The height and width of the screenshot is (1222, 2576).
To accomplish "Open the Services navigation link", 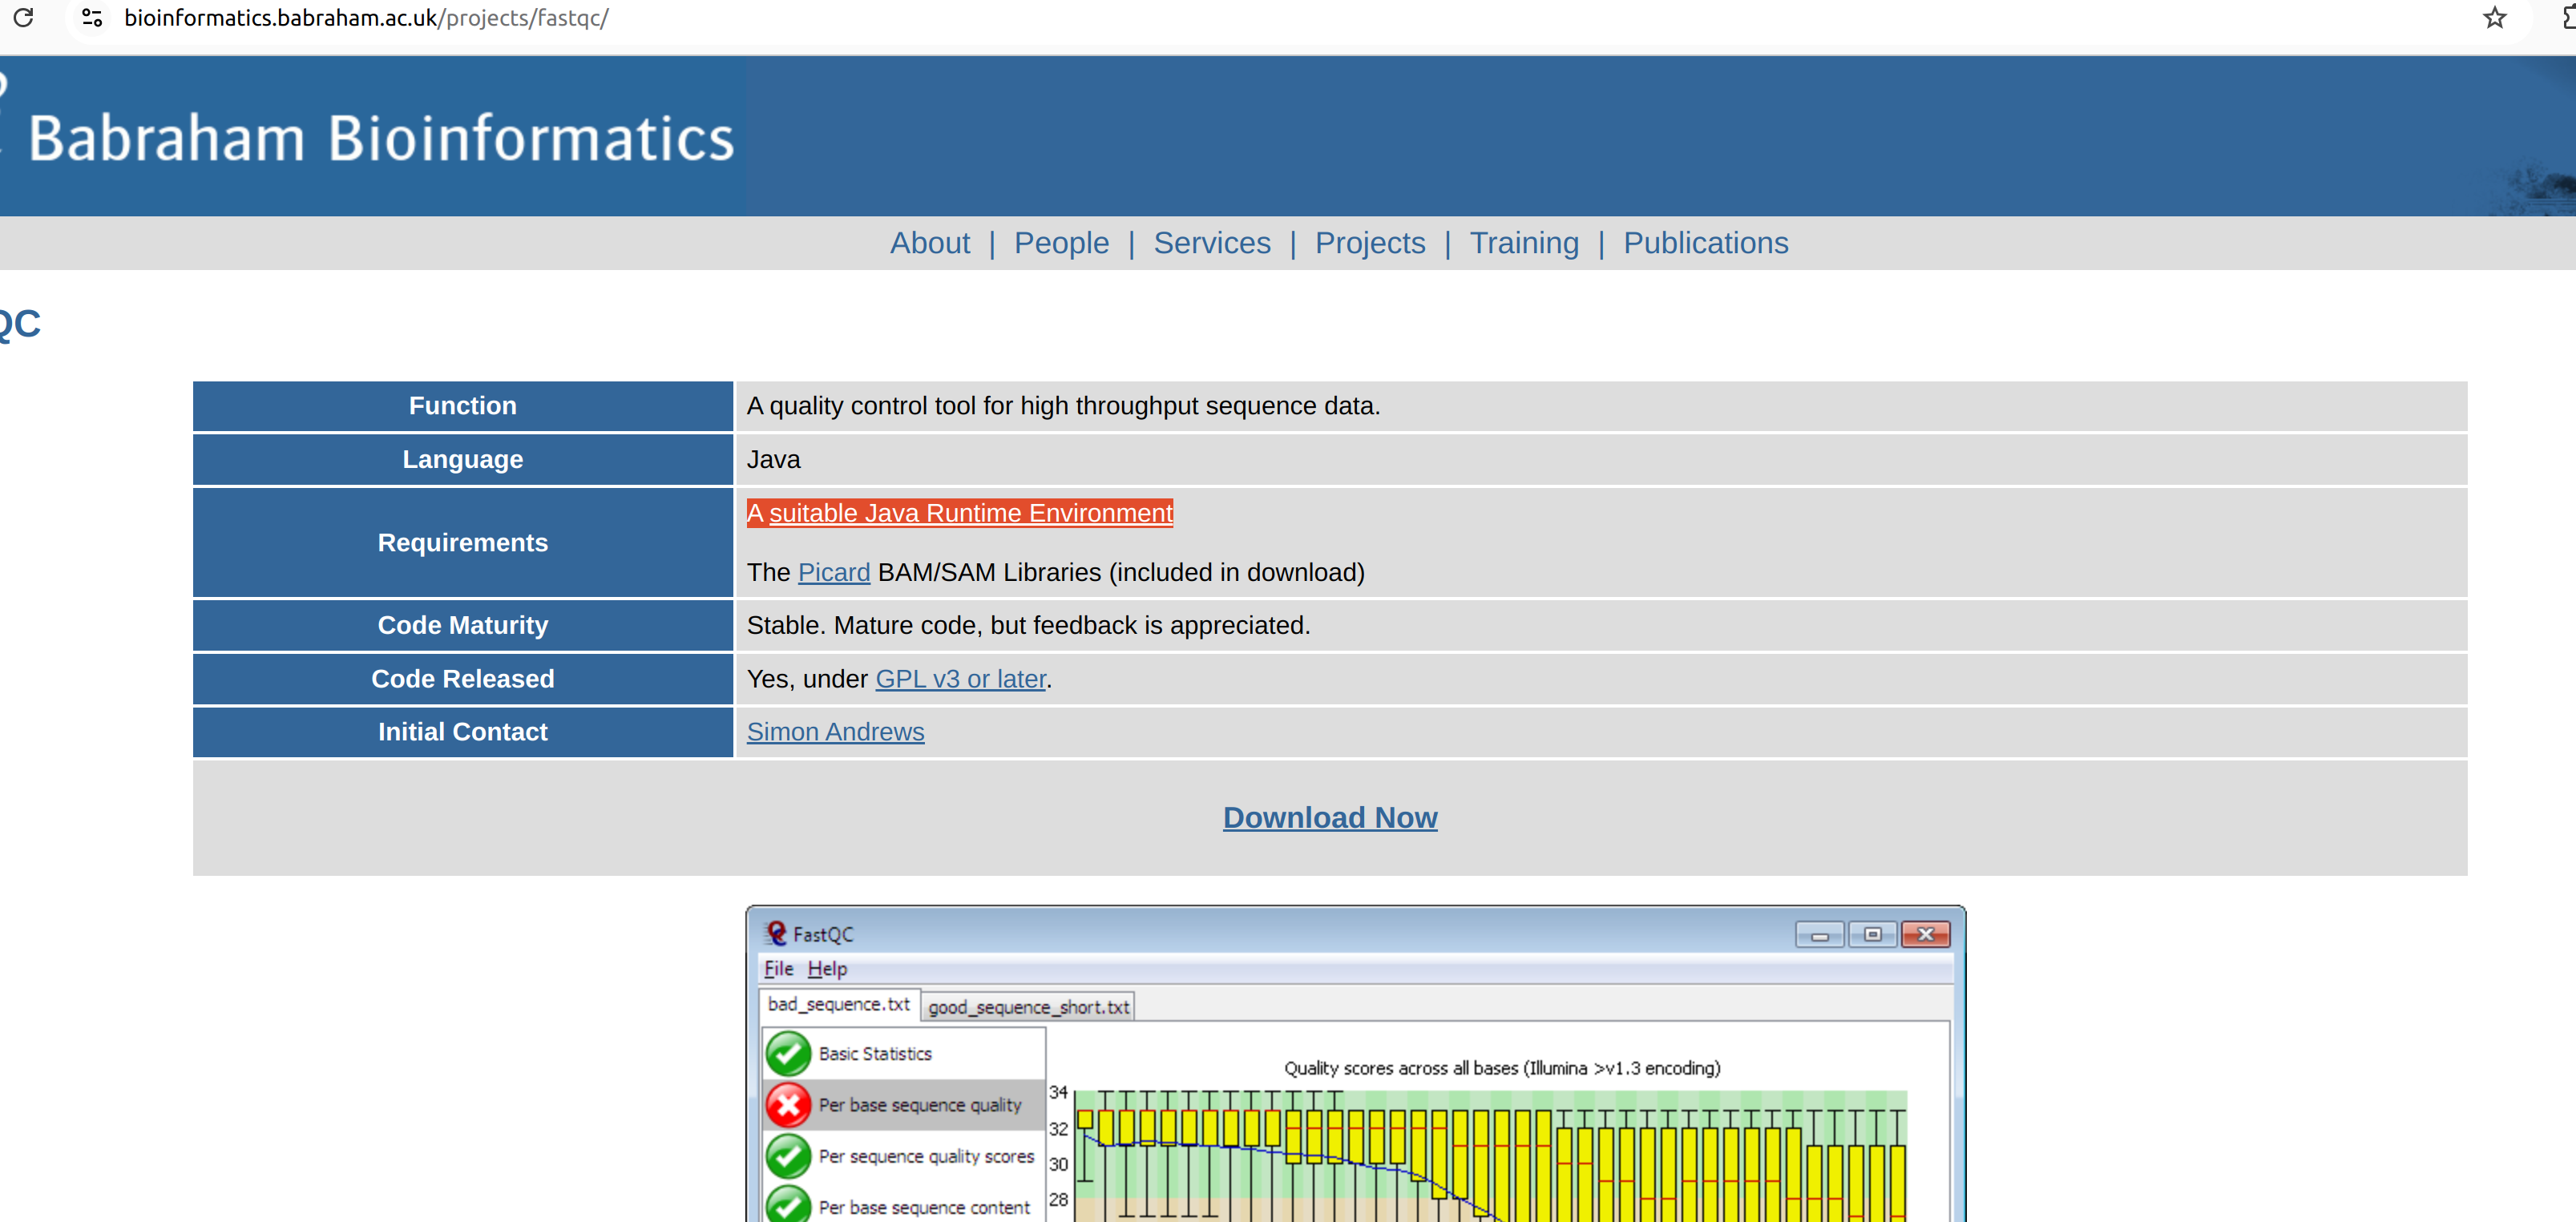I will click(x=1211, y=243).
